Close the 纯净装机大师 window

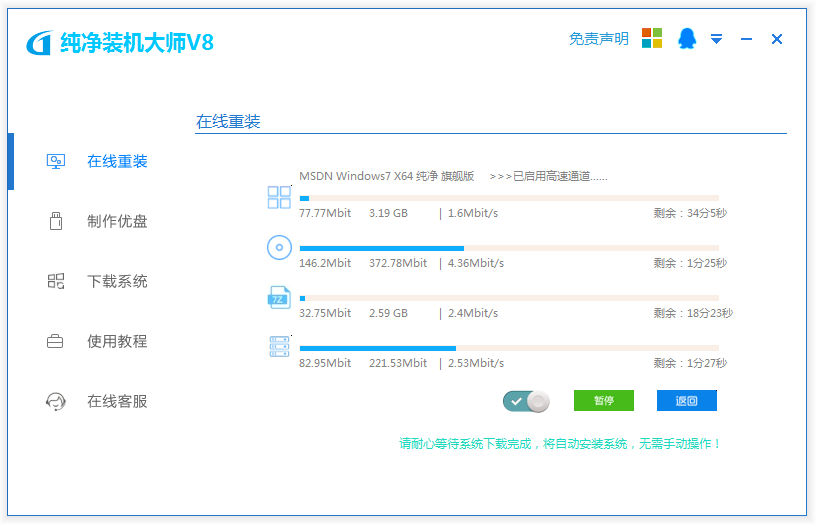[x=777, y=39]
